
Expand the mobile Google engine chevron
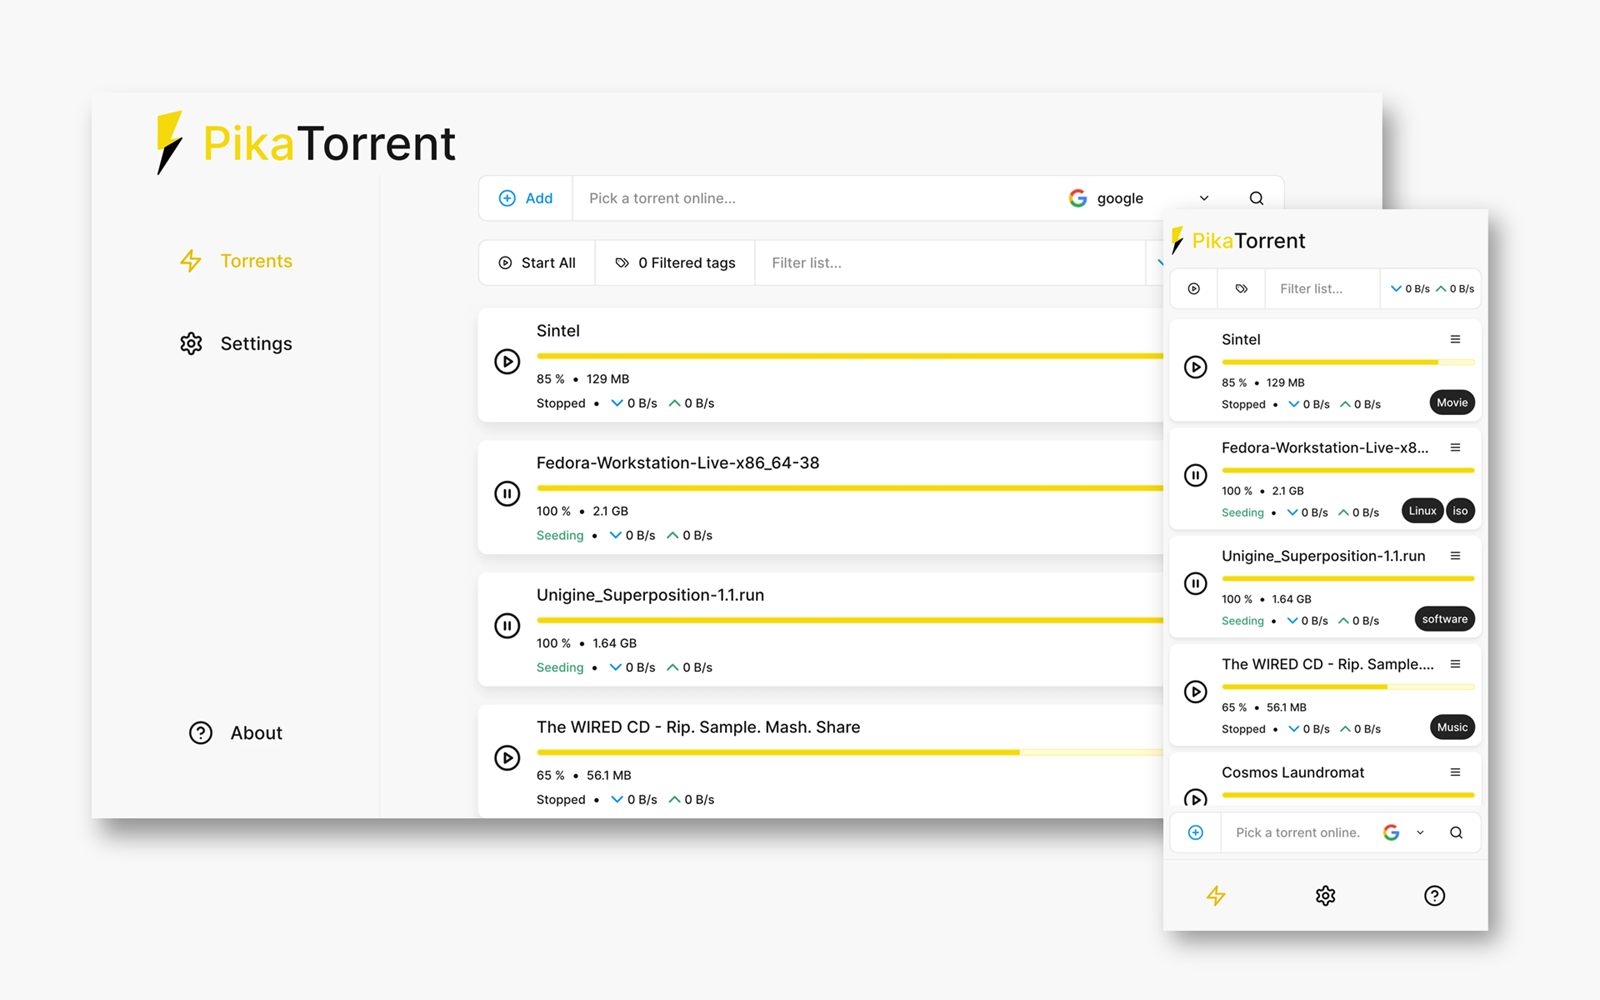tap(1420, 832)
